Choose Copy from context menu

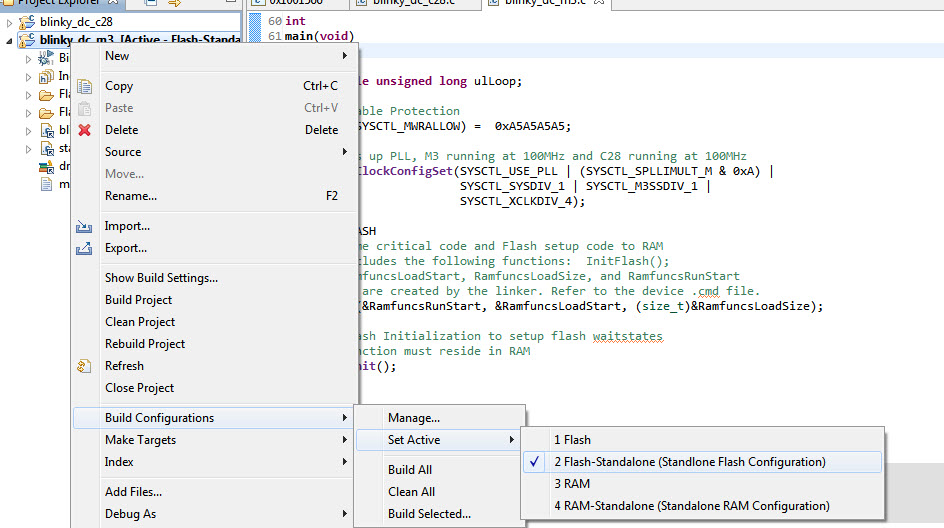(x=213, y=86)
